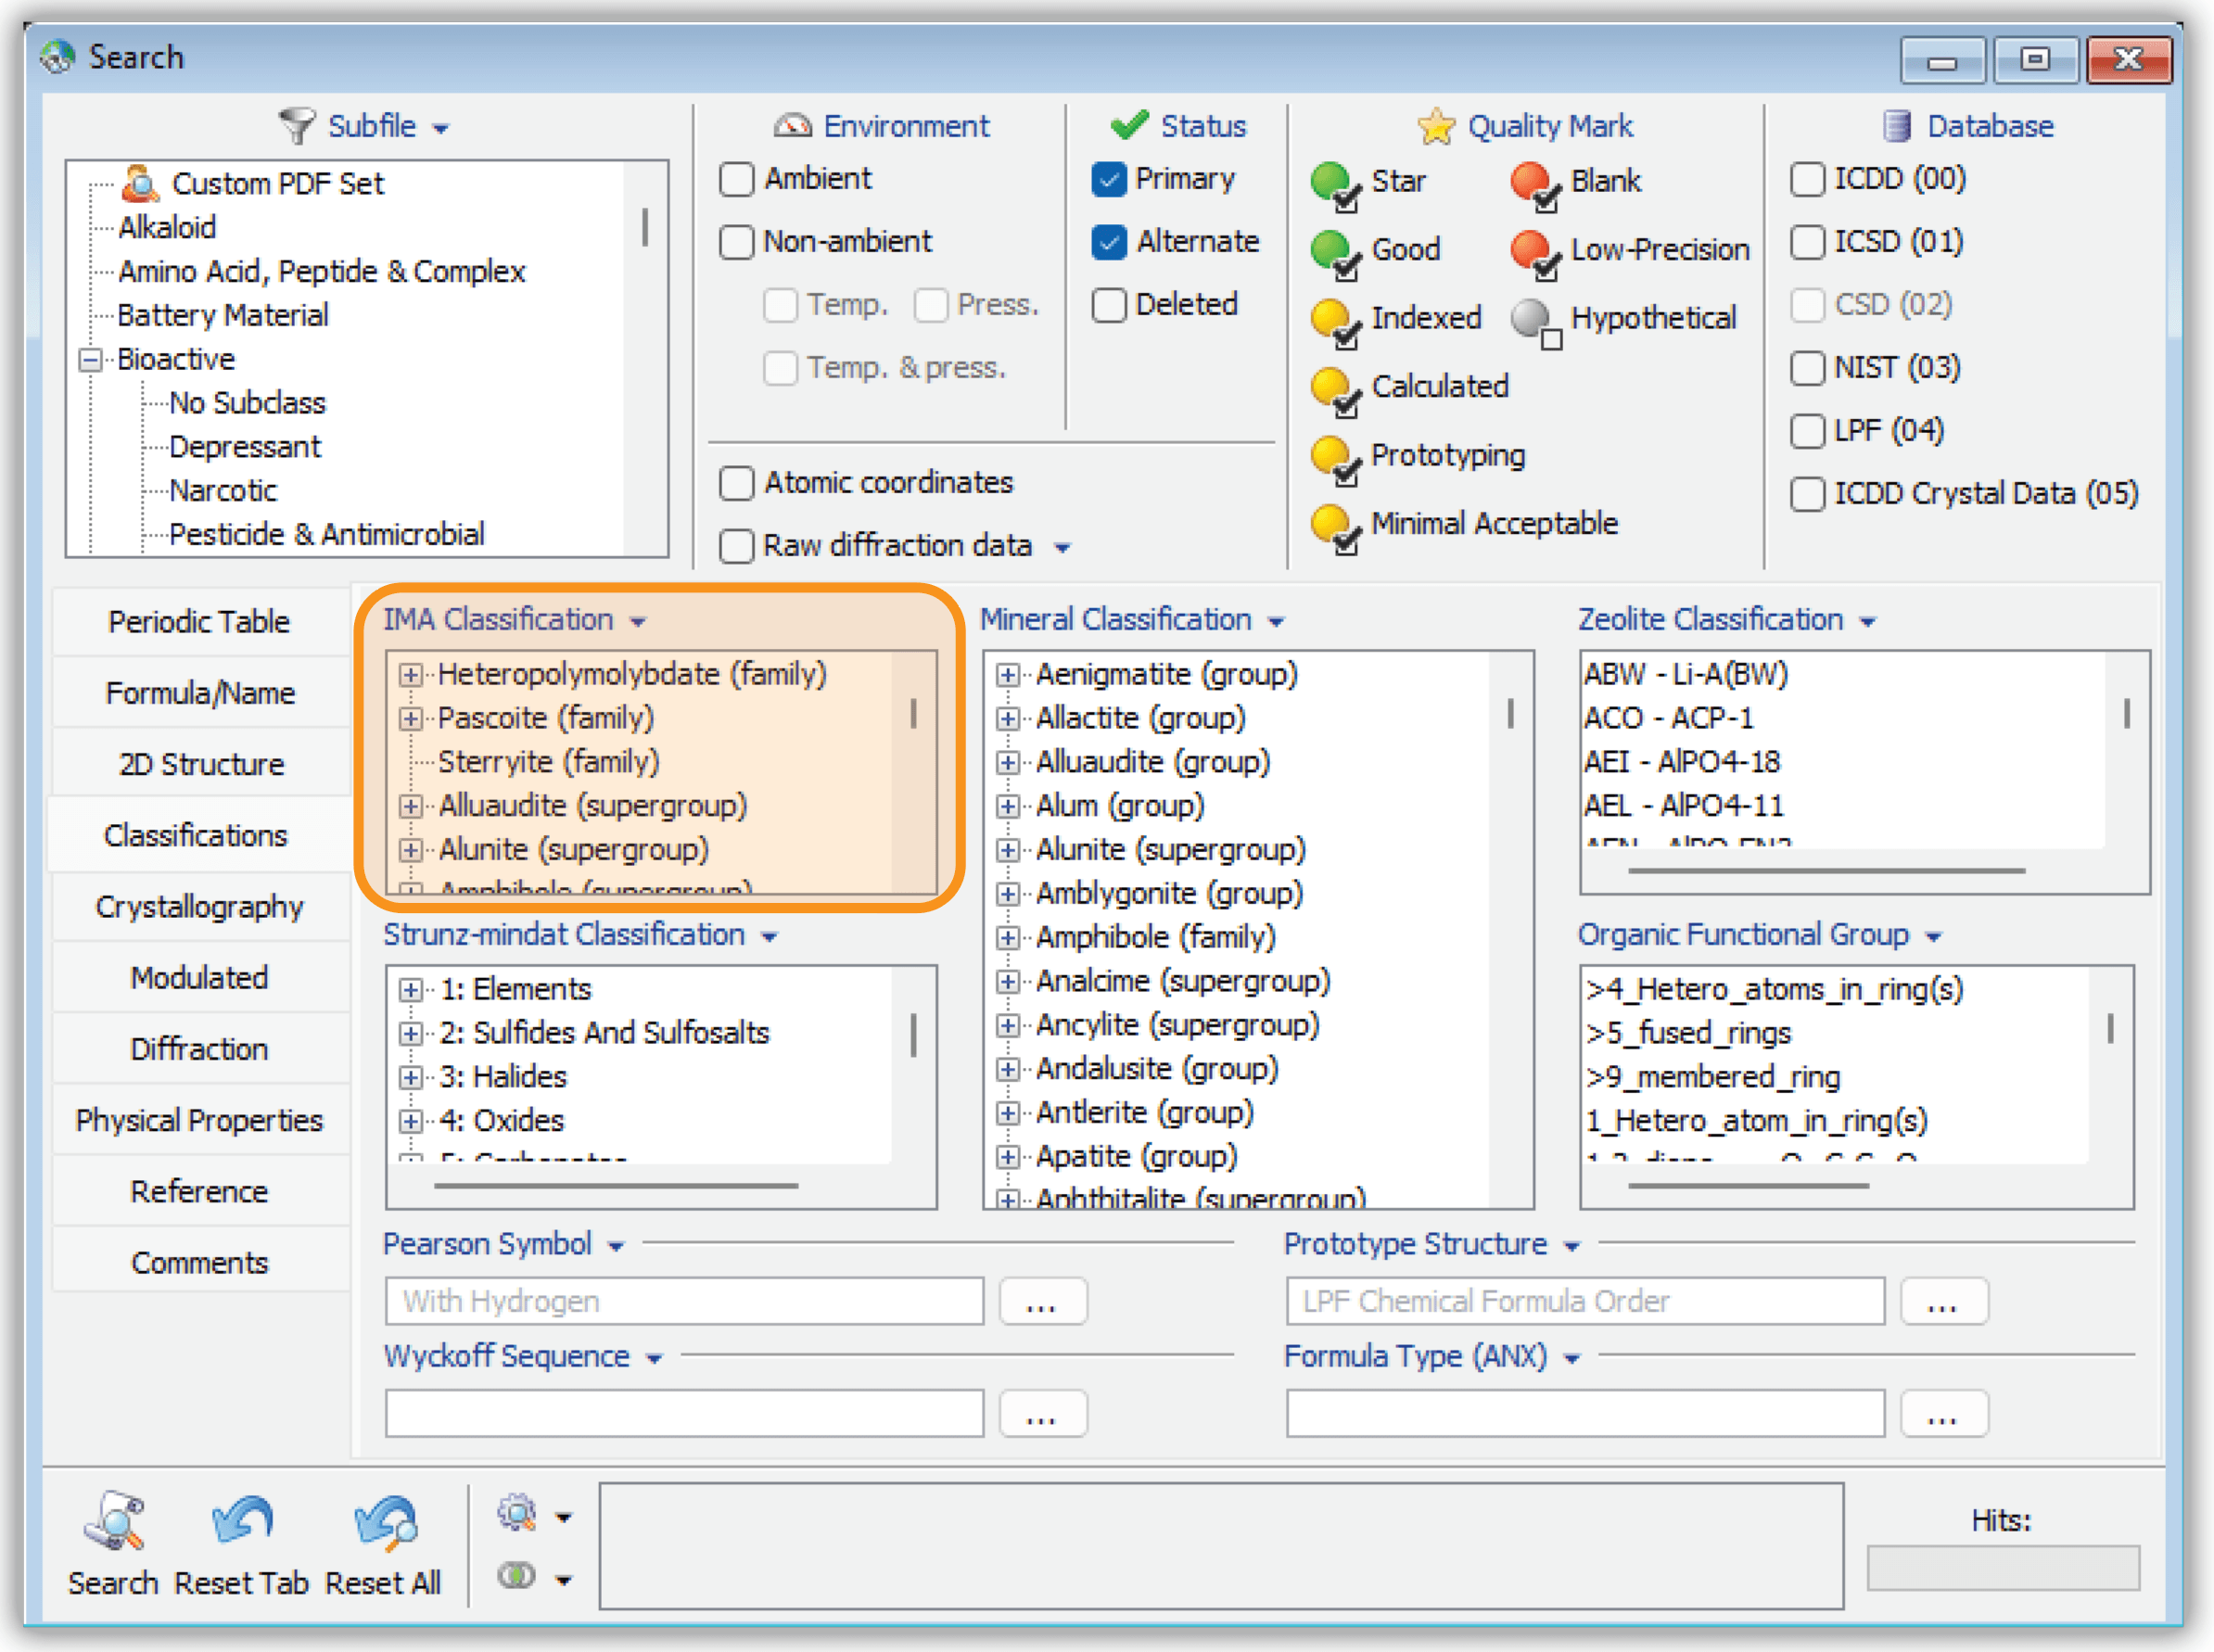2214x1652 pixels.
Task: Enable the Non-ambient checkbox
Action: click(737, 242)
